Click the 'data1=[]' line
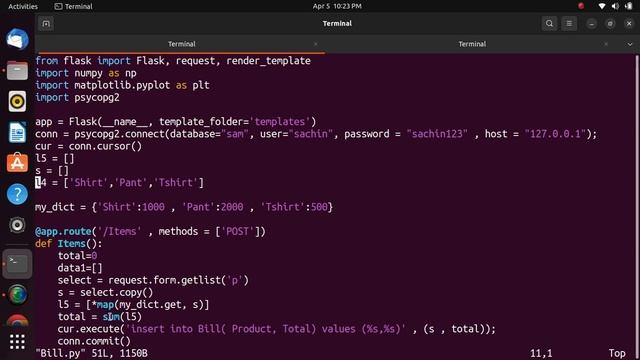The height and width of the screenshot is (360, 640). tap(80, 268)
